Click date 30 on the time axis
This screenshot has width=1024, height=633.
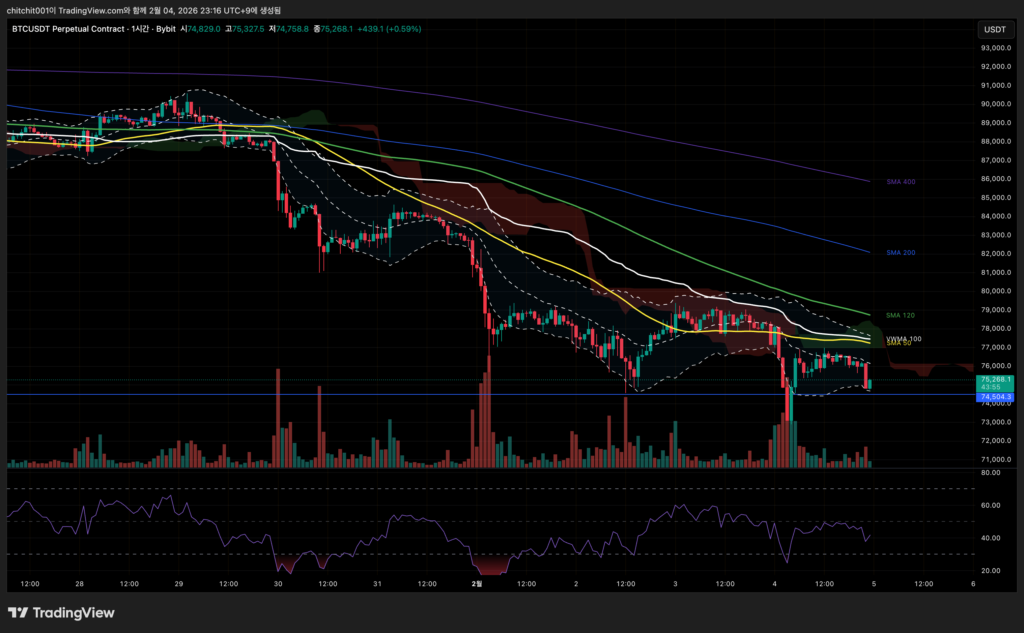tap(278, 583)
